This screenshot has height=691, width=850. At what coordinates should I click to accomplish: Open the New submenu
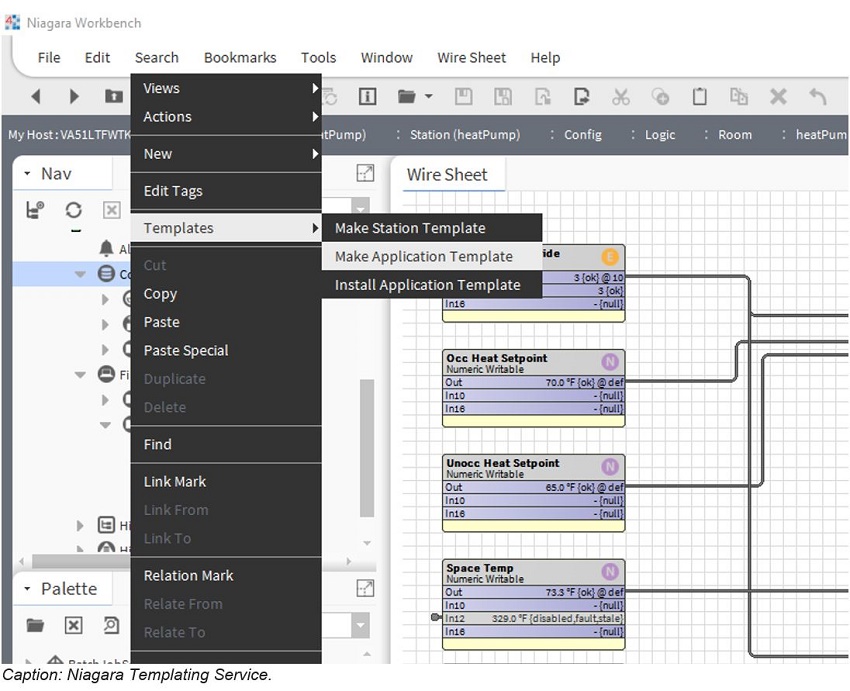point(226,154)
